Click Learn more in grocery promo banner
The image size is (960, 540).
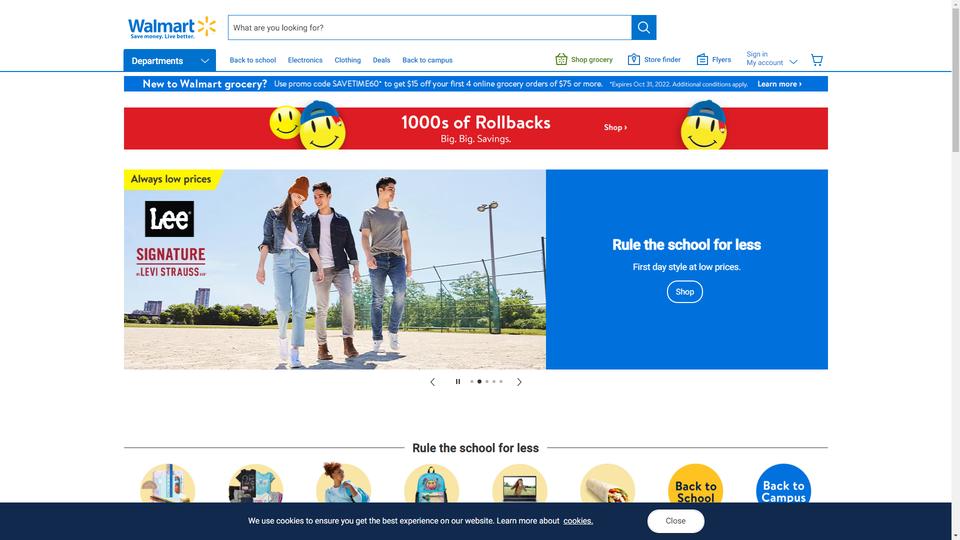tap(779, 84)
